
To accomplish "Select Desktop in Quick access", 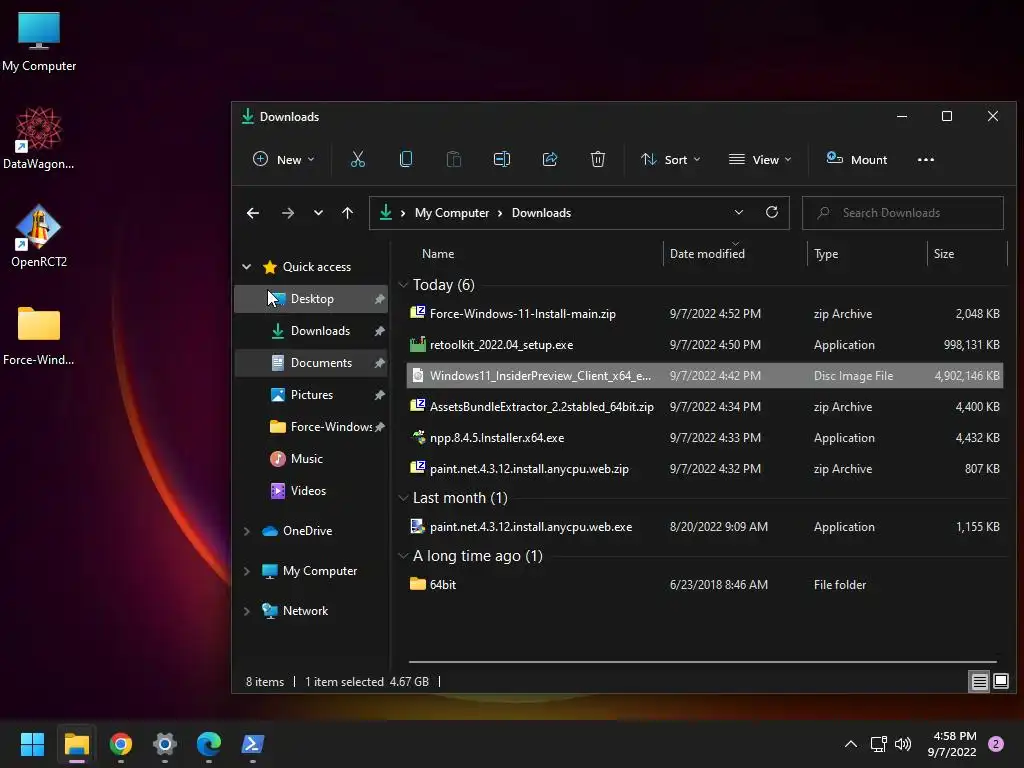I will [311, 299].
